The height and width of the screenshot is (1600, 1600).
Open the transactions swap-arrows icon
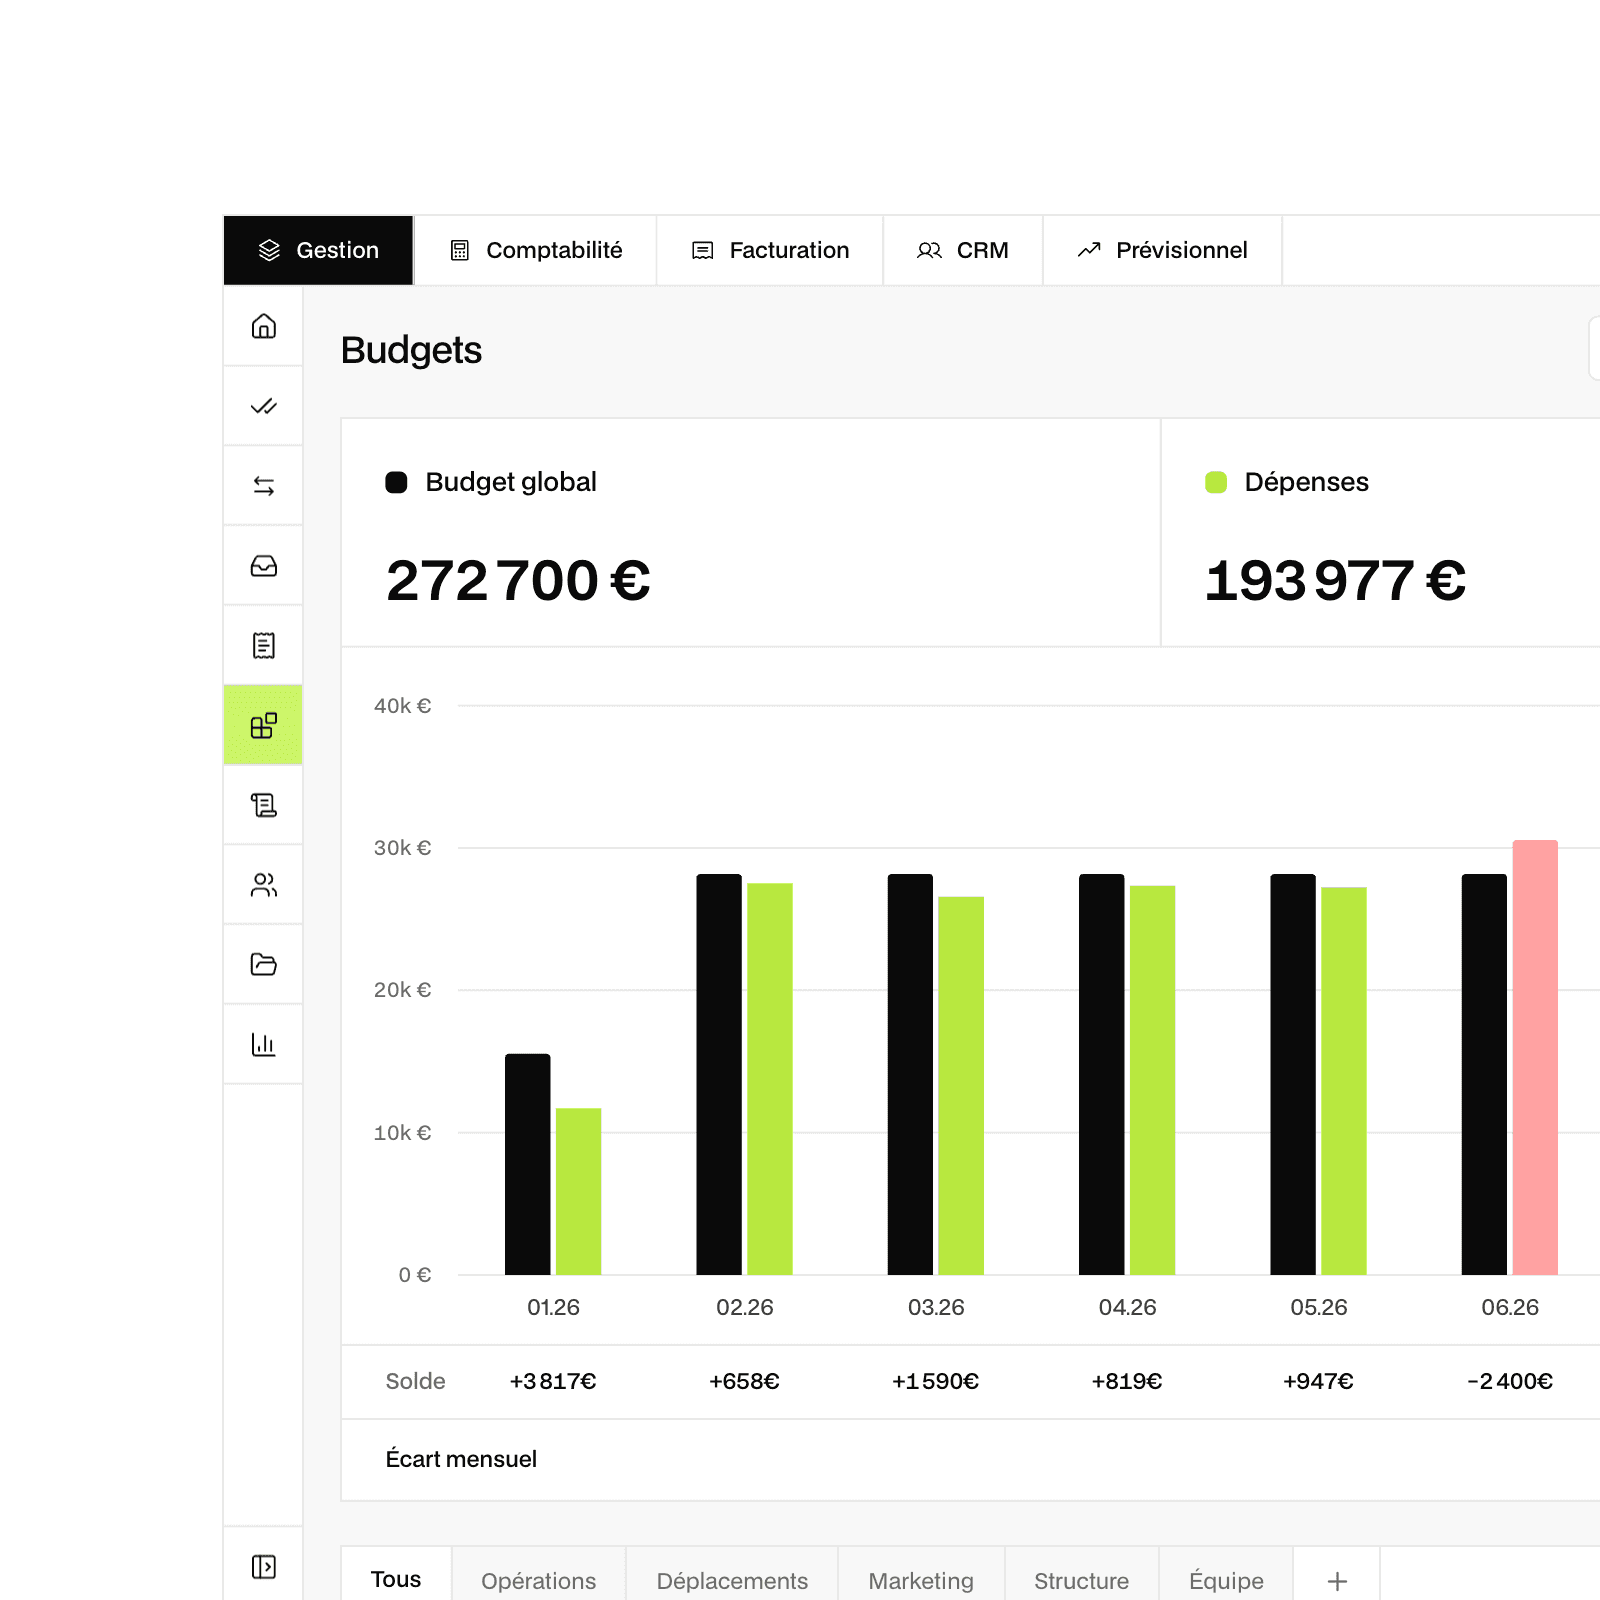coord(263,486)
